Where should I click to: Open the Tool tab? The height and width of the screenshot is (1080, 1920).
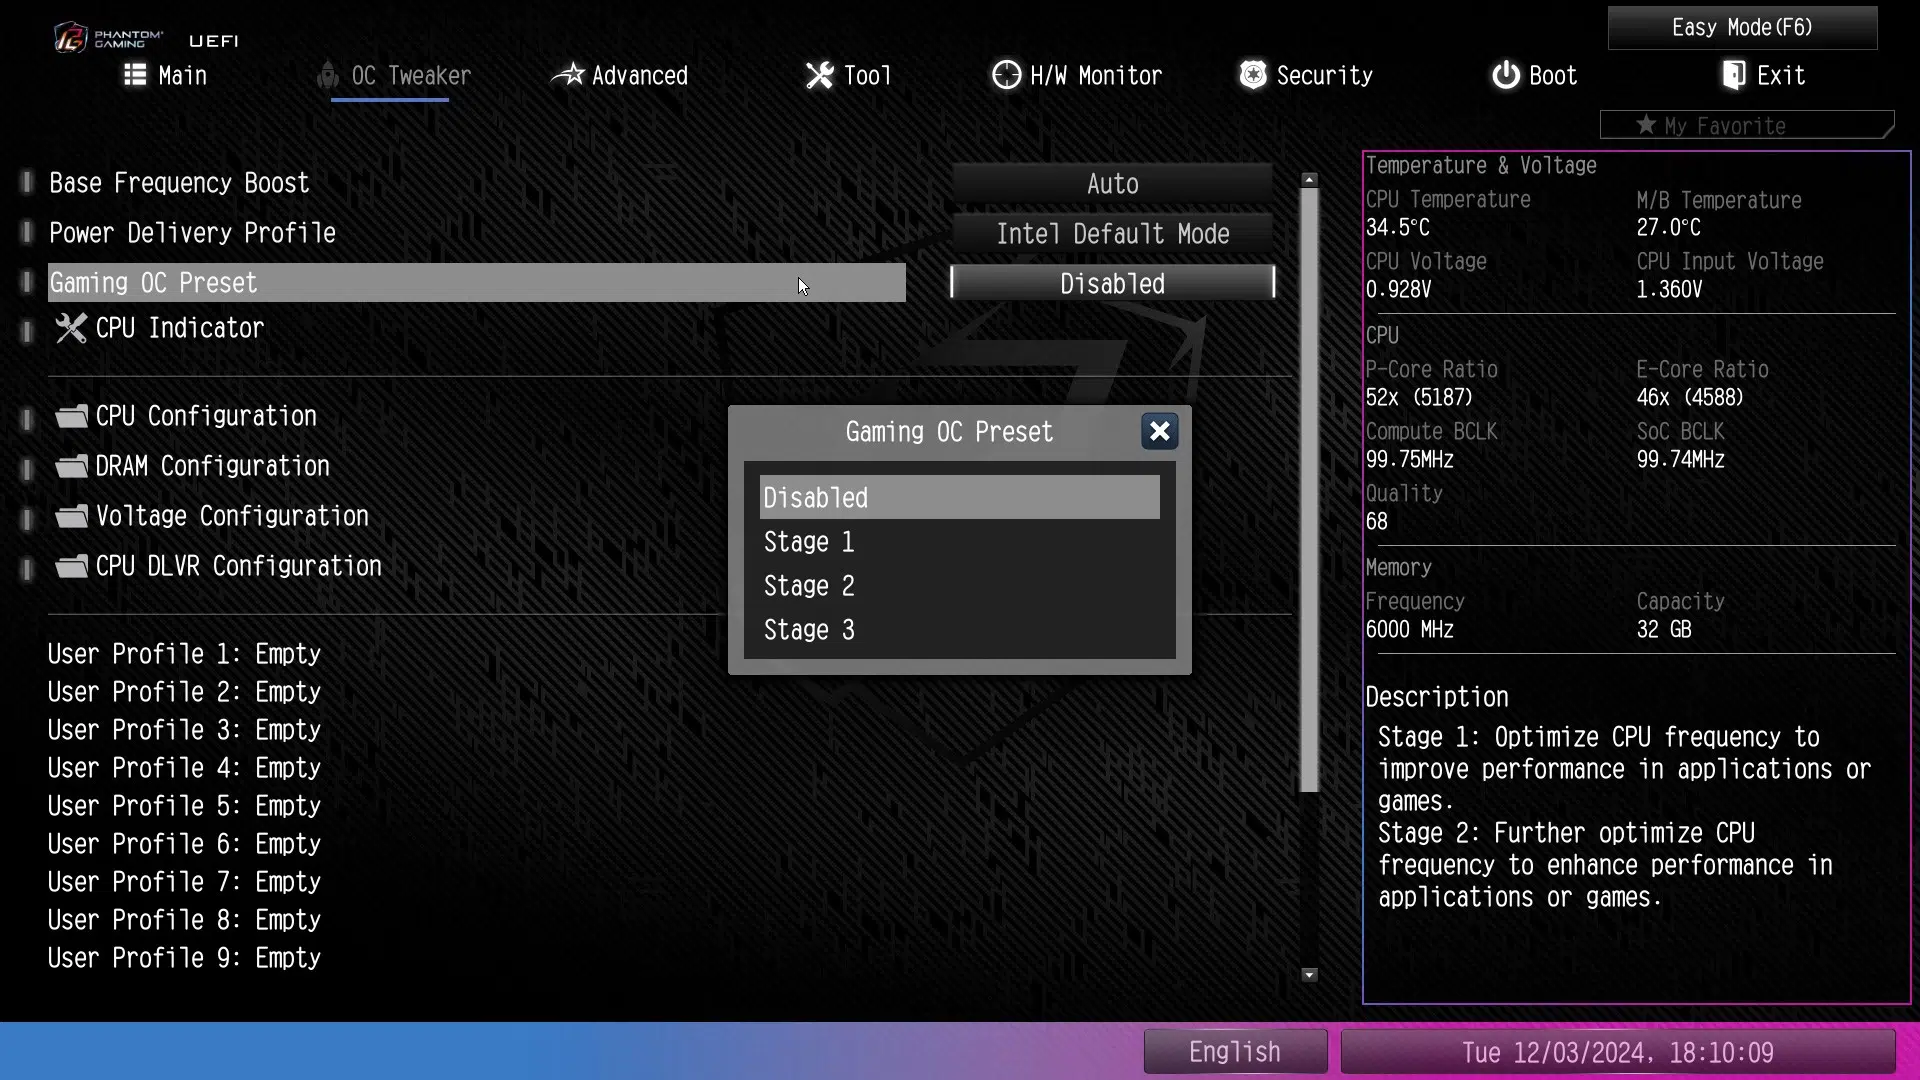(849, 75)
